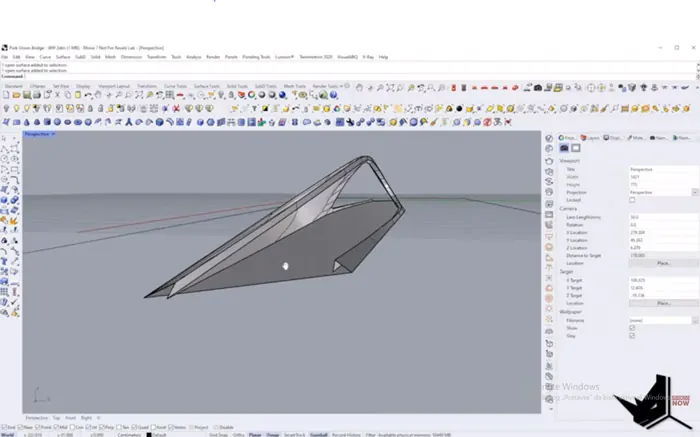This screenshot has height=437, width=700.
Task: Open the V-Ray menu
Action: coord(368,57)
